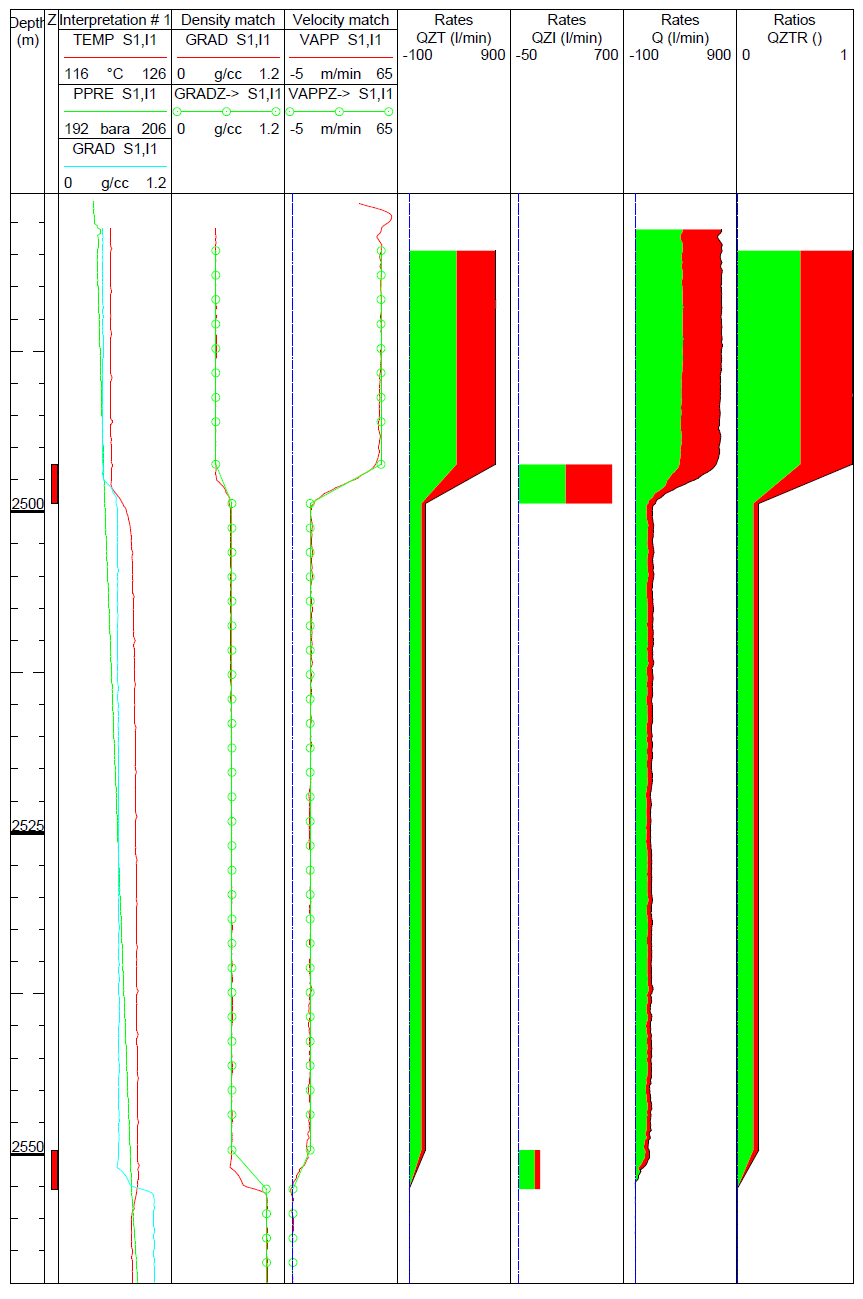Click the lower red zone marker near 2550
The width and height of the screenshot is (863, 1299).
click(54, 1169)
